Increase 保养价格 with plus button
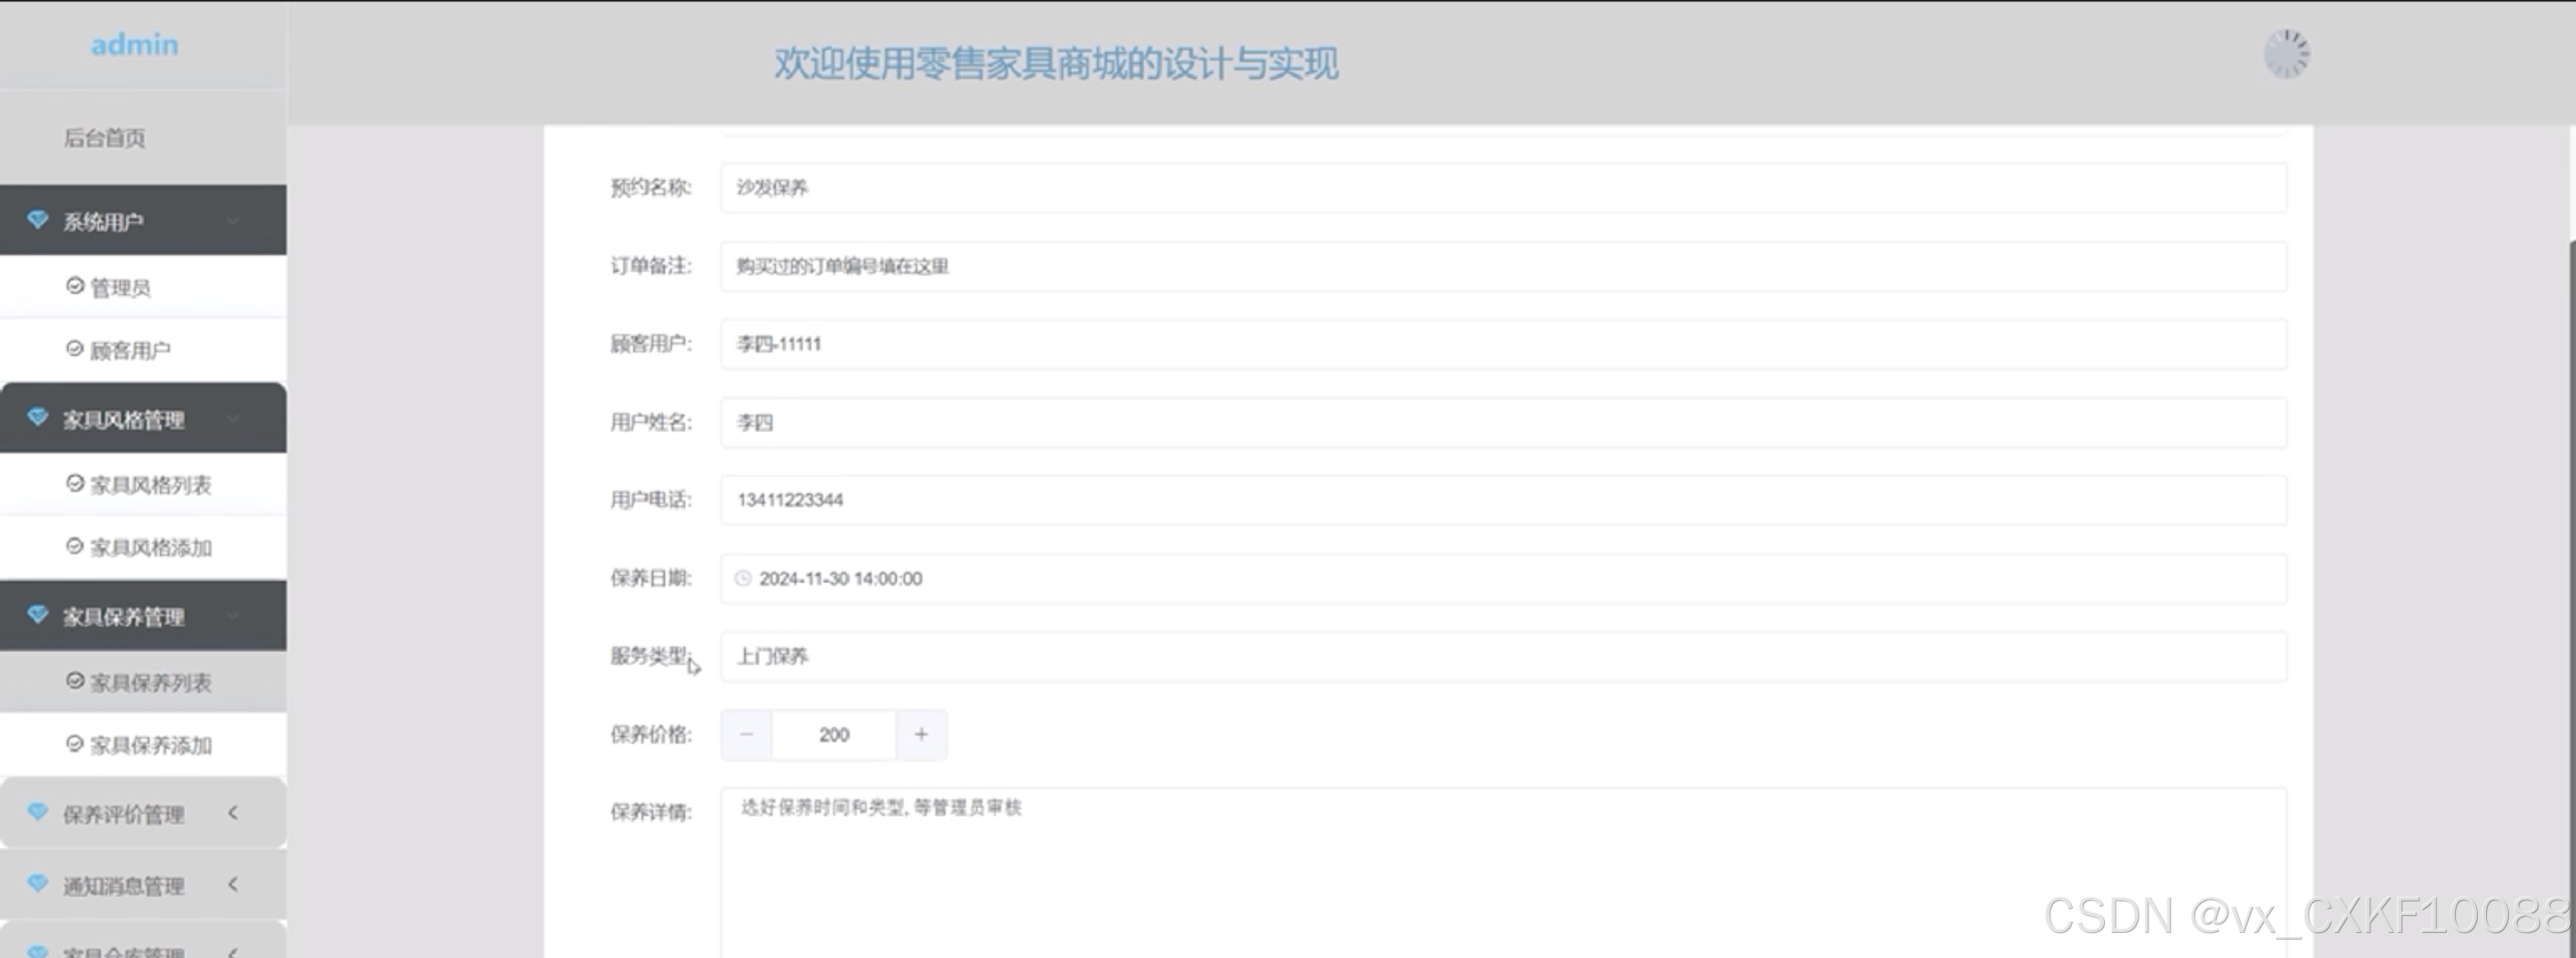The width and height of the screenshot is (2576, 958). pos(921,735)
